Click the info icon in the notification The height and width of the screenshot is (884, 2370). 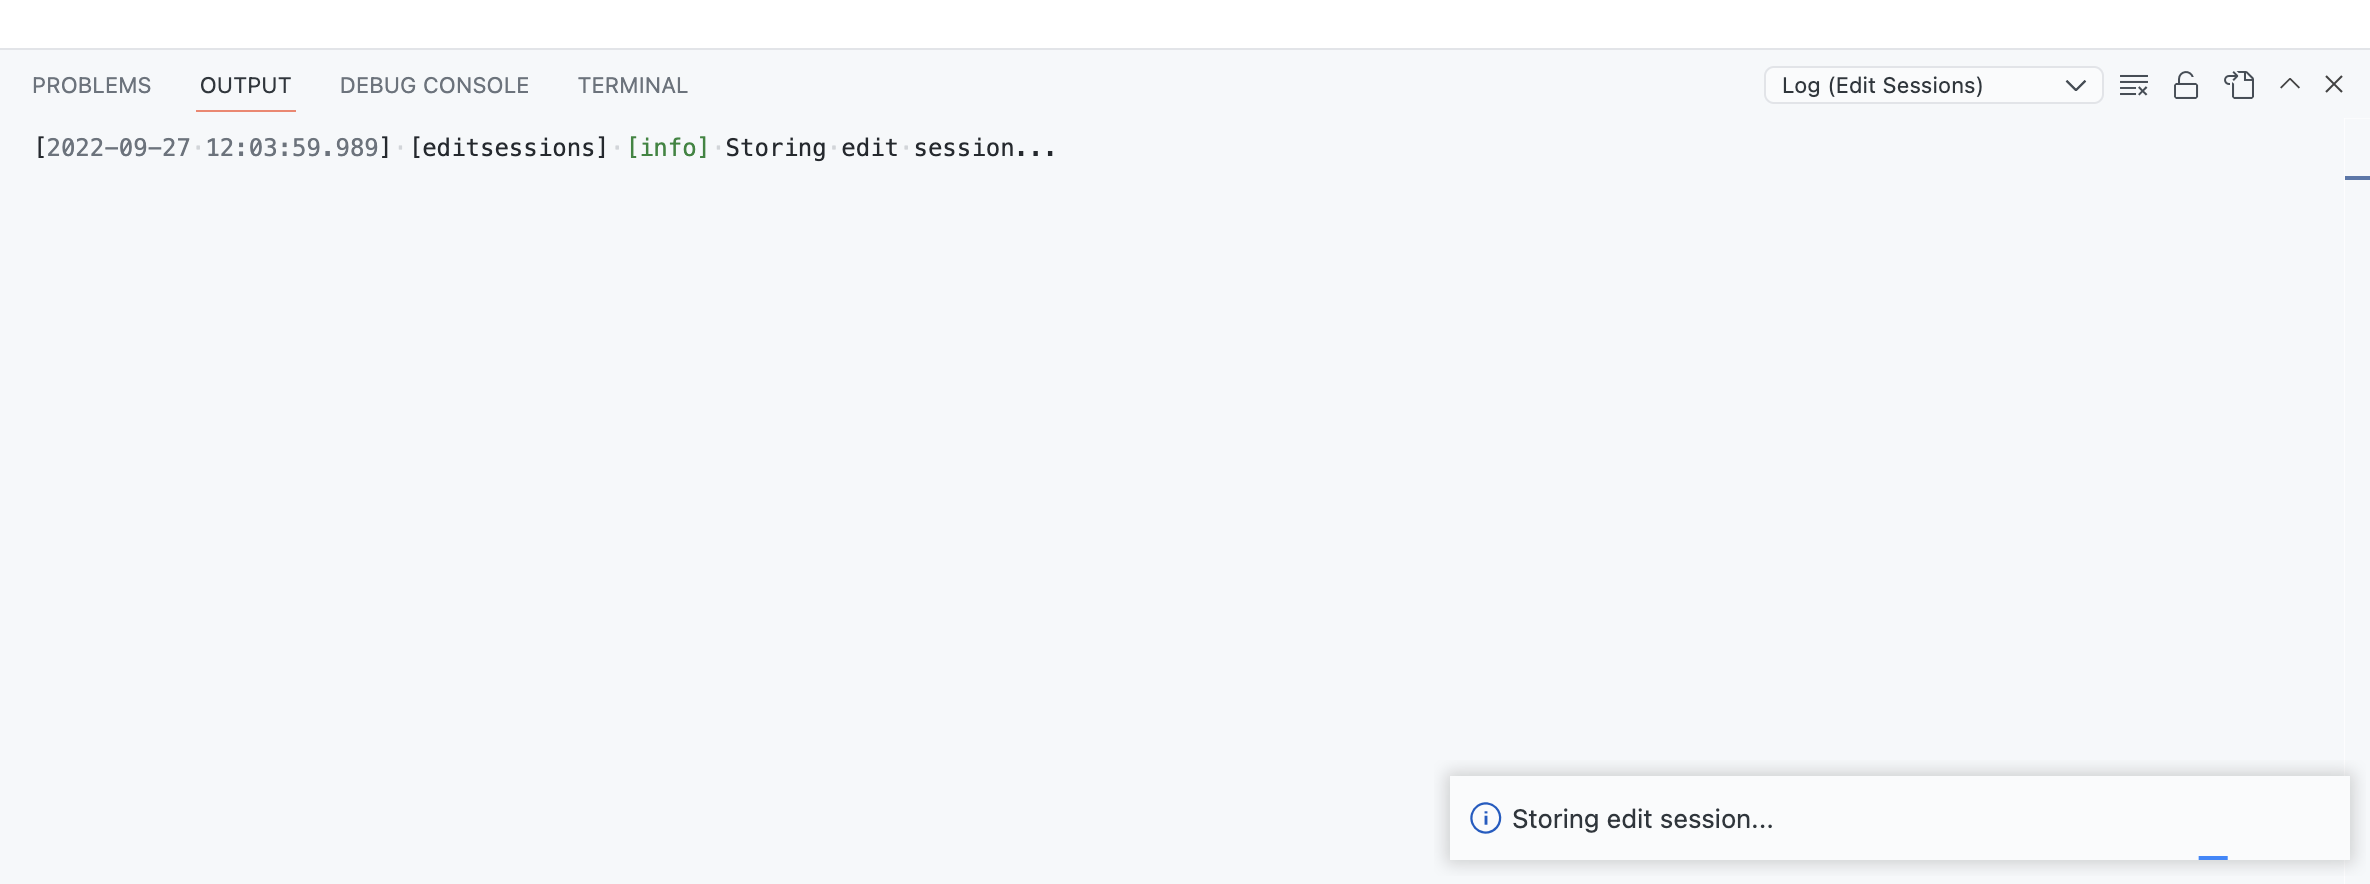(x=1484, y=818)
